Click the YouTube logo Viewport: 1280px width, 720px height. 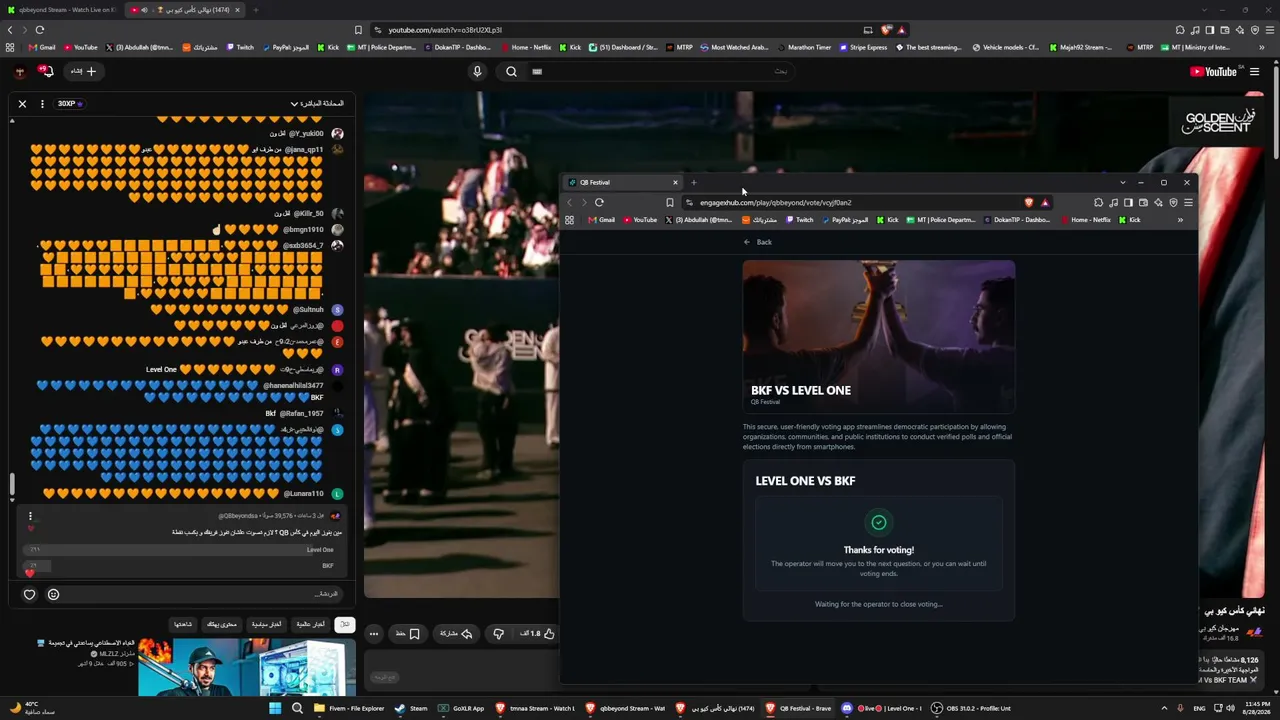coord(1213,71)
